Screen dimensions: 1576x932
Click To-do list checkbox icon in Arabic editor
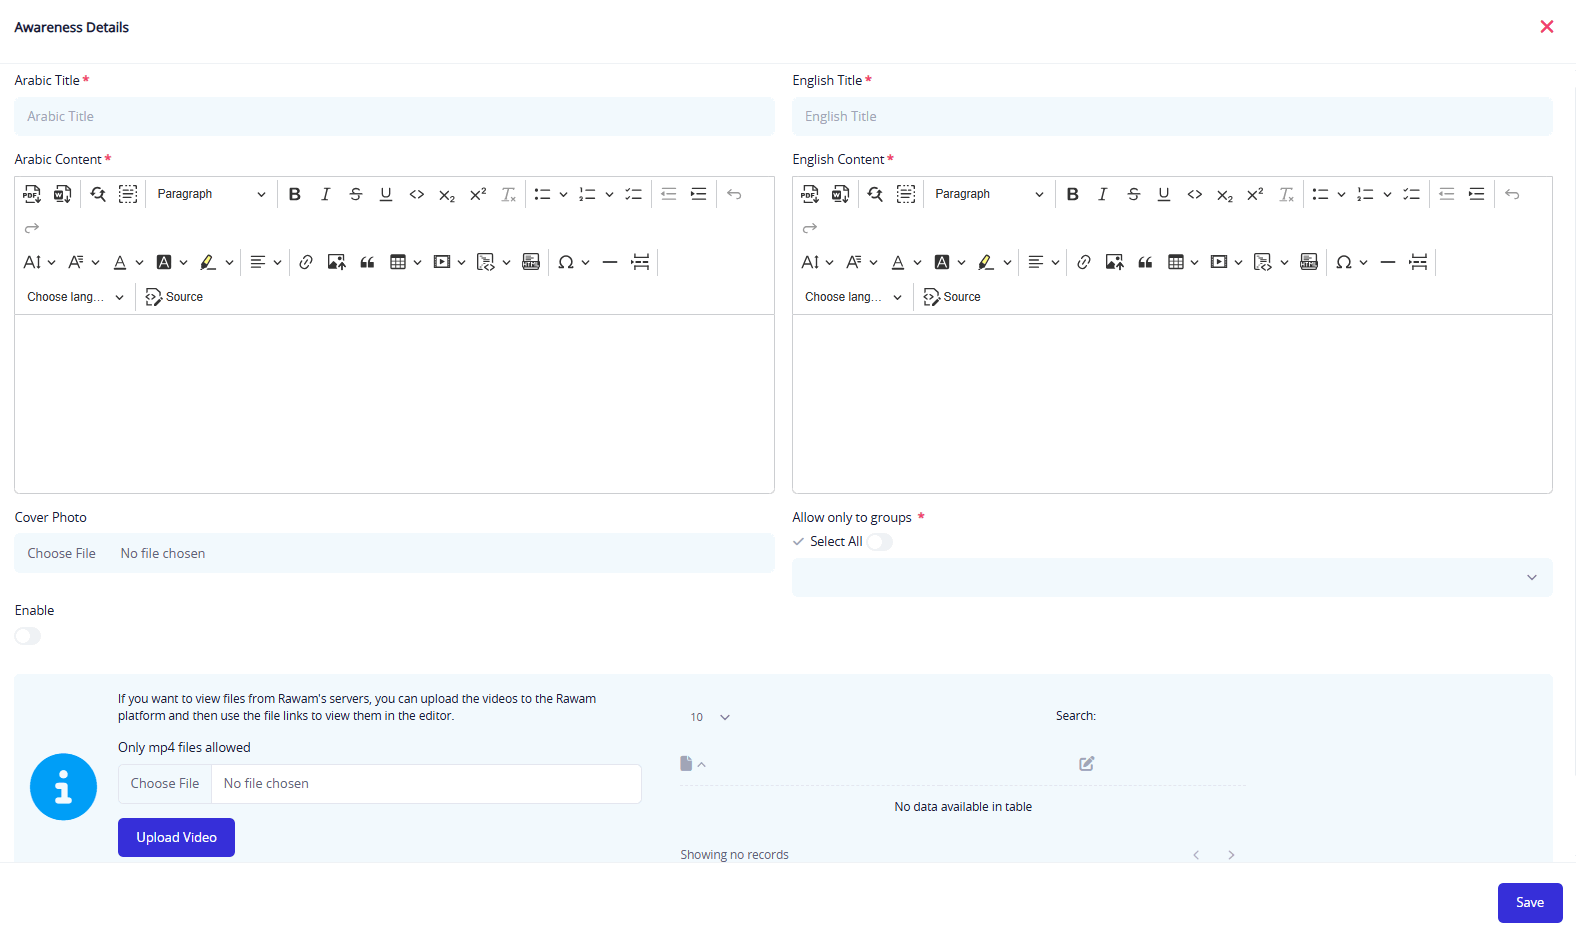point(634,194)
